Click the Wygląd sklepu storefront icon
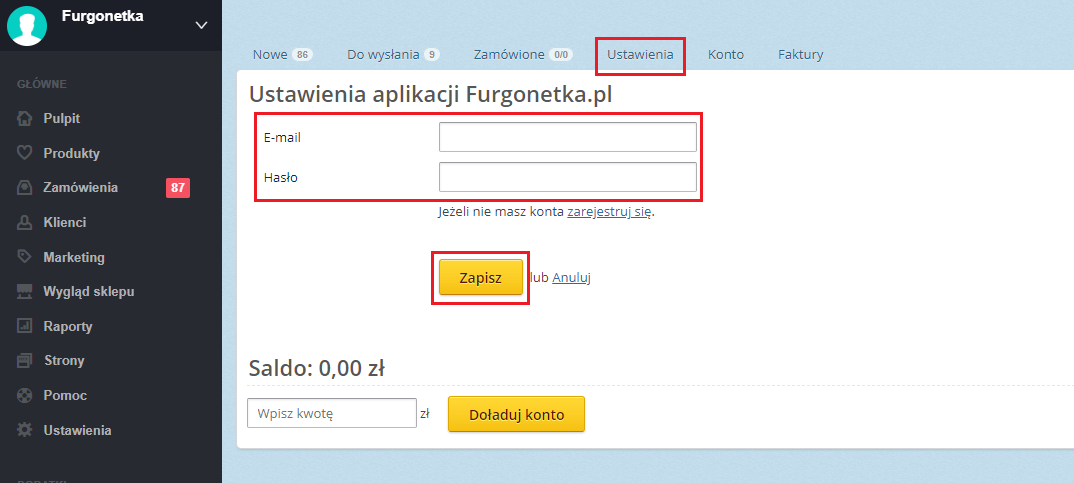This screenshot has height=483, width=1074. [25, 292]
